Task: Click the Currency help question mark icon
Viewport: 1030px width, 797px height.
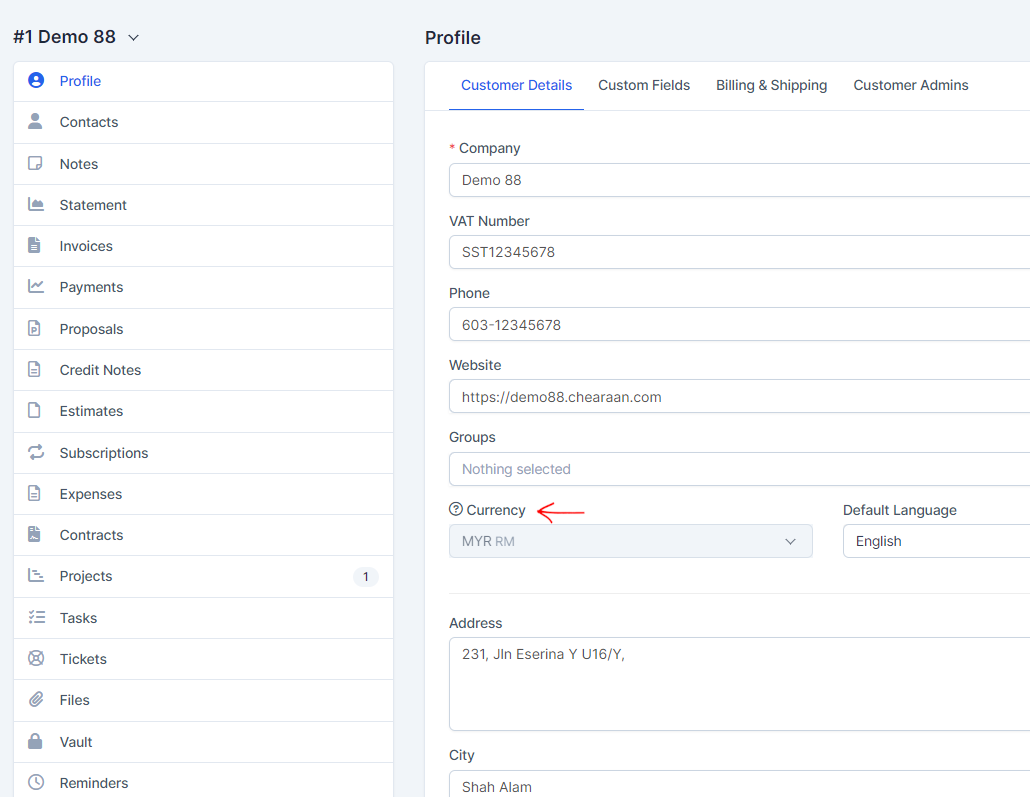Action: (x=456, y=510)
